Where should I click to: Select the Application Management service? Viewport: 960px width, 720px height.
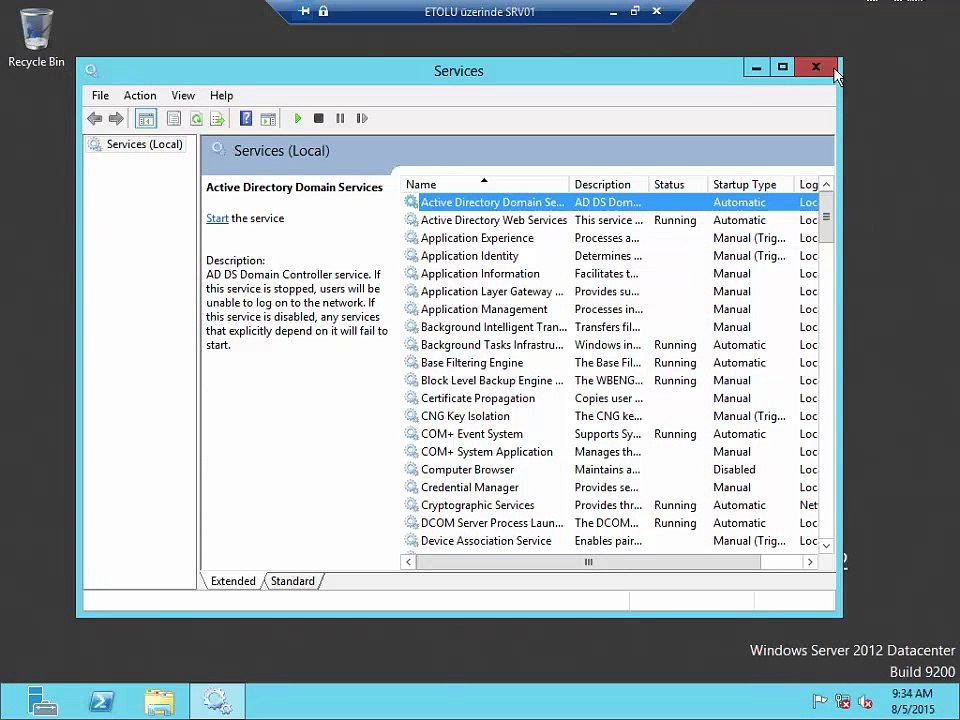(x=610, y=309)
